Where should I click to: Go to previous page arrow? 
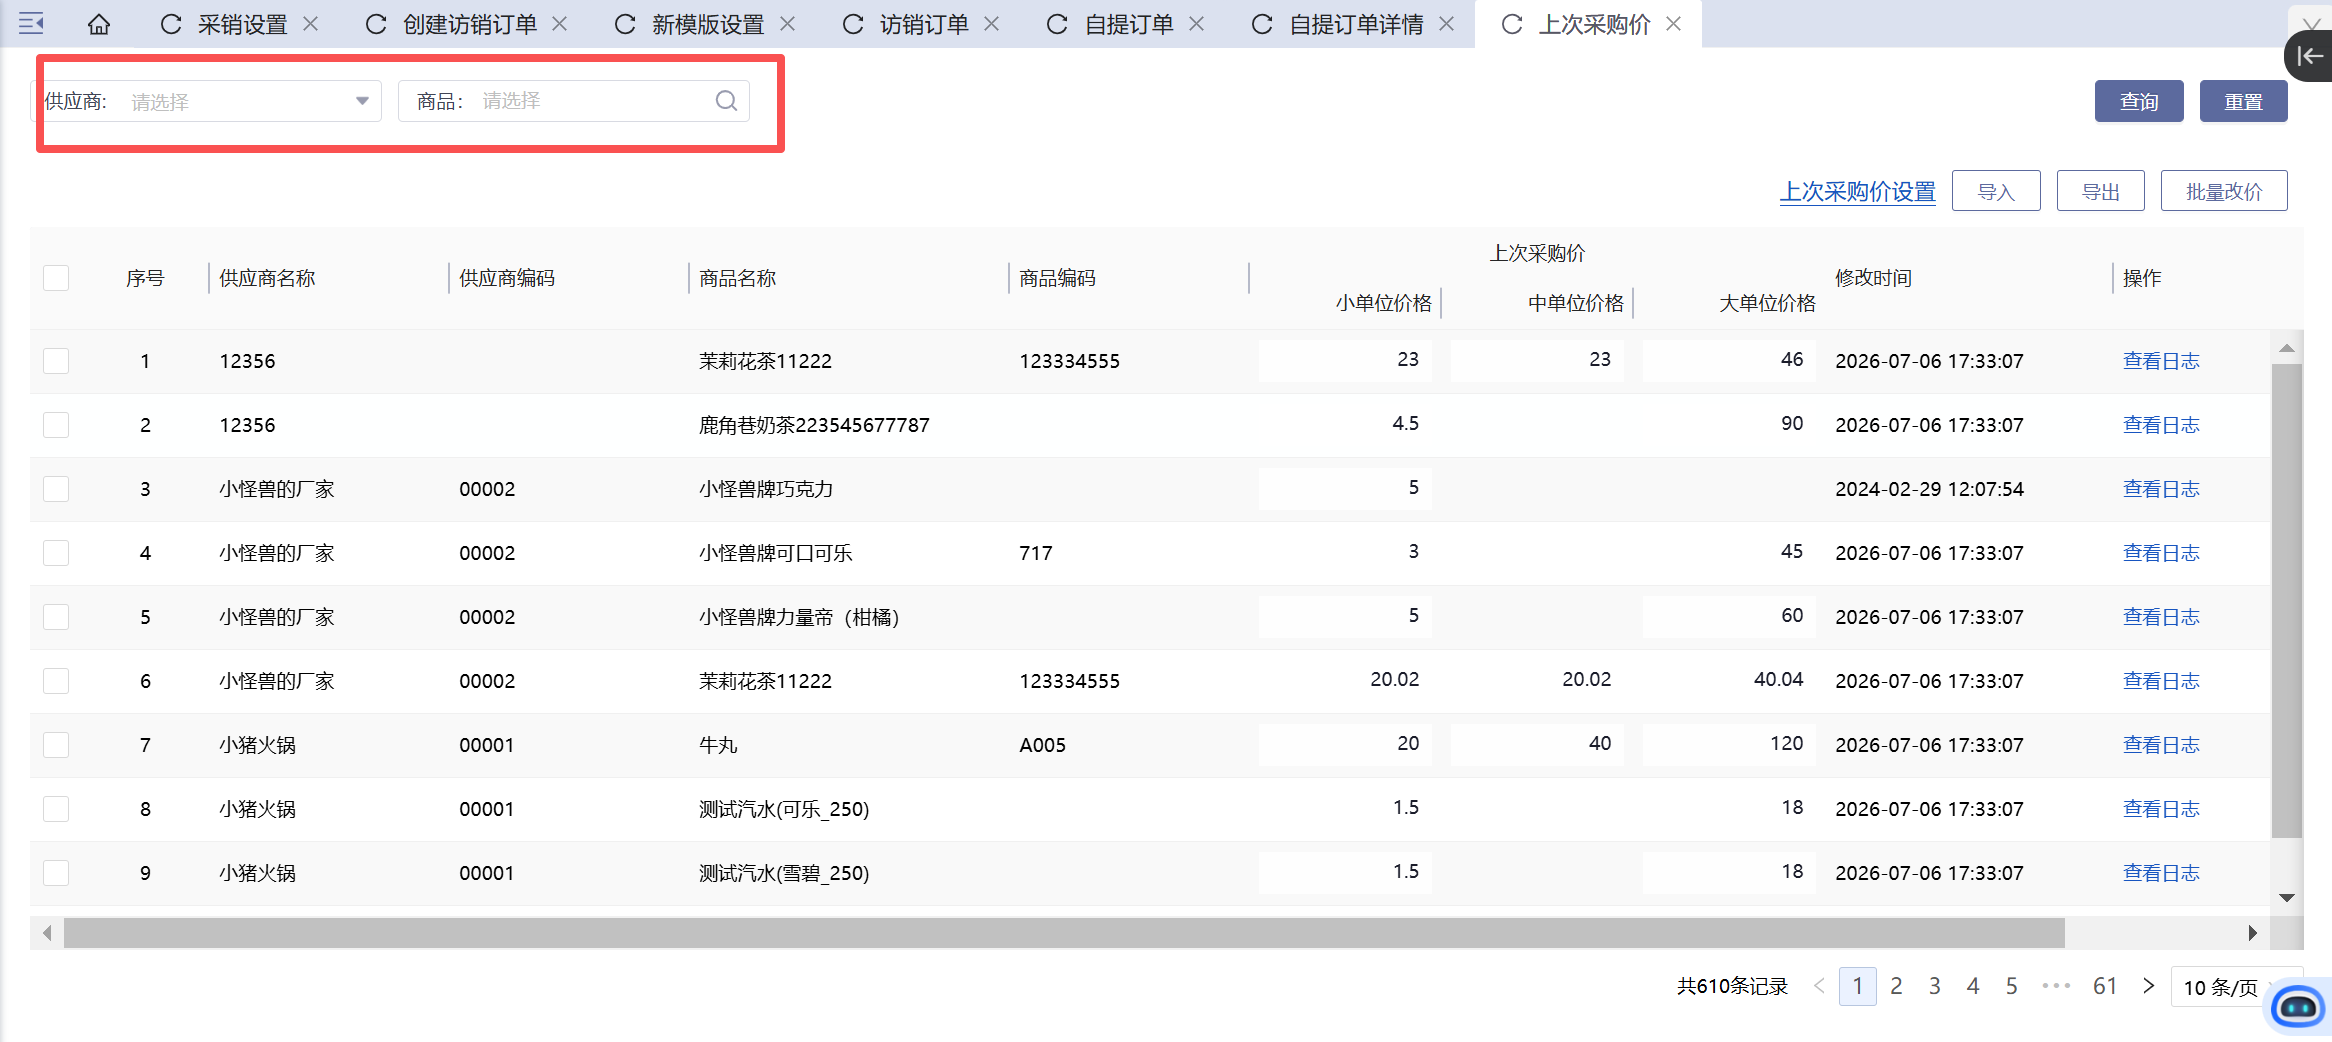pyautogui.click(x=1819, y=986)
